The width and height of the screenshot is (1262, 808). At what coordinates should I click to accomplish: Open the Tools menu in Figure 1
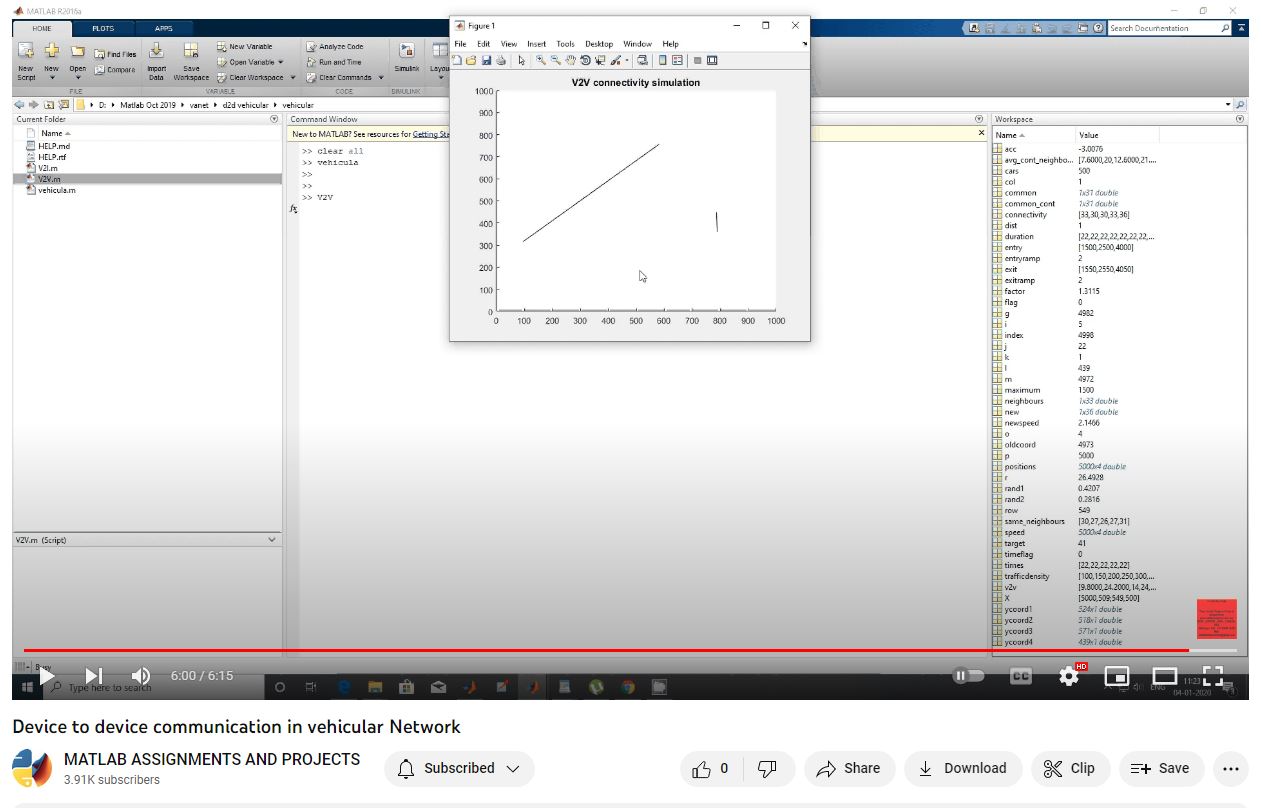click(x=565, y=44)
